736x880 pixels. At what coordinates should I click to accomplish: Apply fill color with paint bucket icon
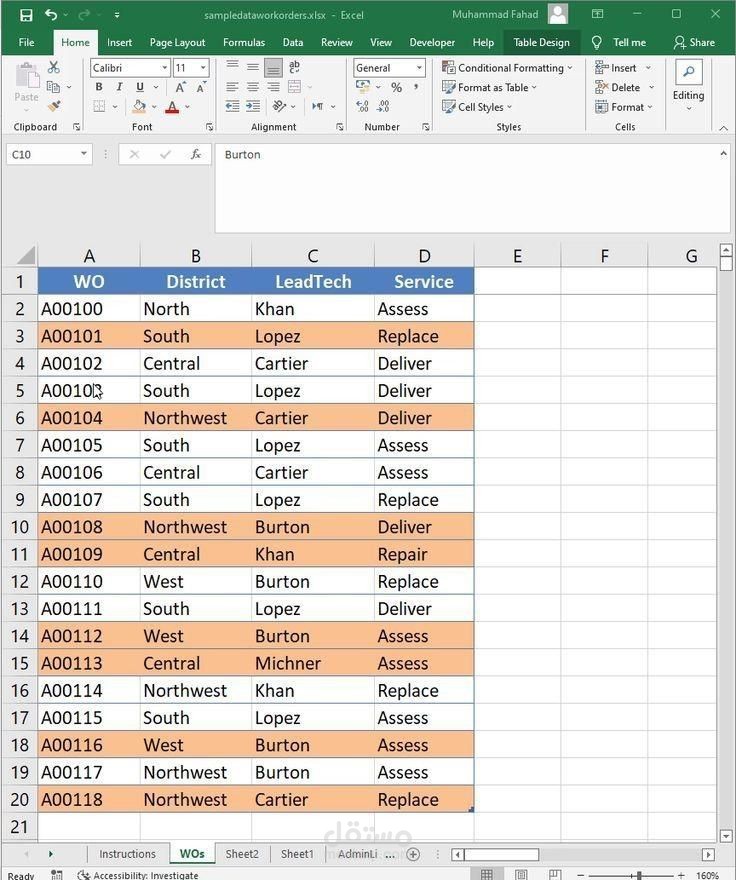click(139, 106)
